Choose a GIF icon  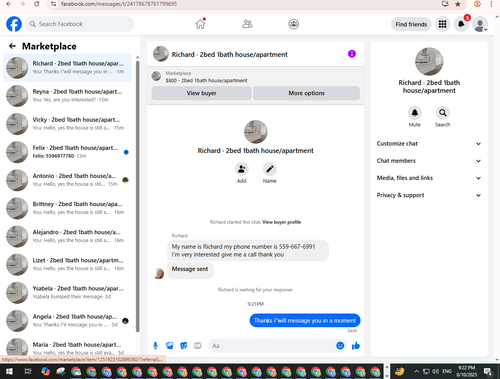click(x=197, y=346)
